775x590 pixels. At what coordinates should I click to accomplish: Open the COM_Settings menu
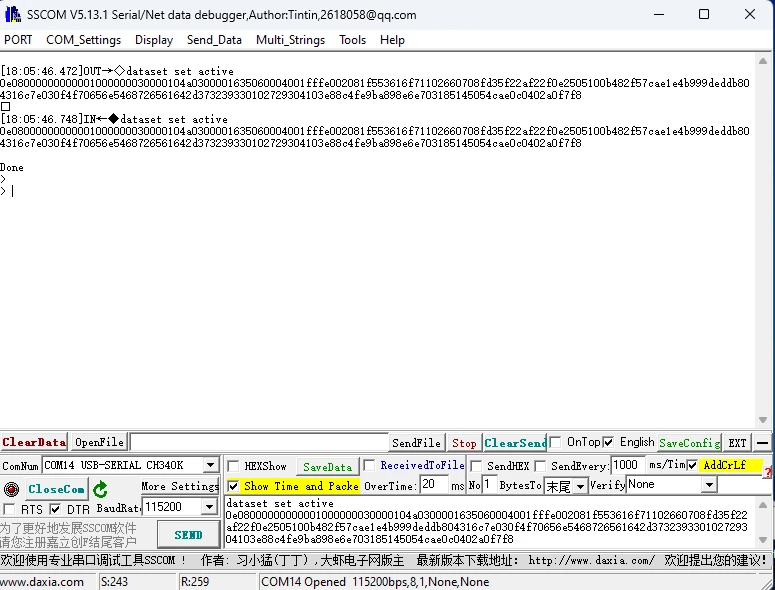pos(83,40)
